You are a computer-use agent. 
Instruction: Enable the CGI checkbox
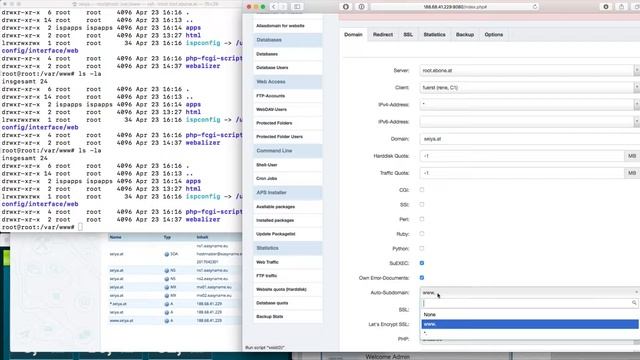point(422,190)
